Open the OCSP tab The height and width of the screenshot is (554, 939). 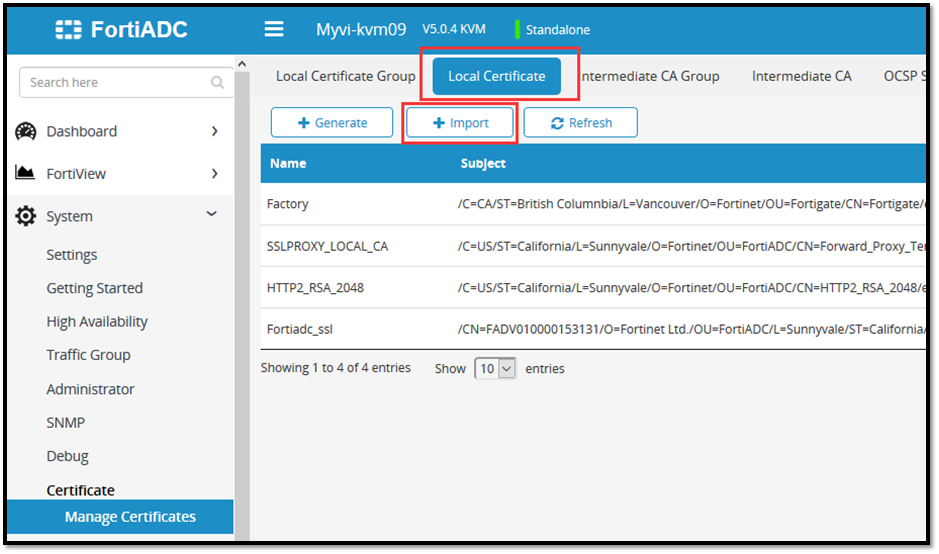coord(904,76)
